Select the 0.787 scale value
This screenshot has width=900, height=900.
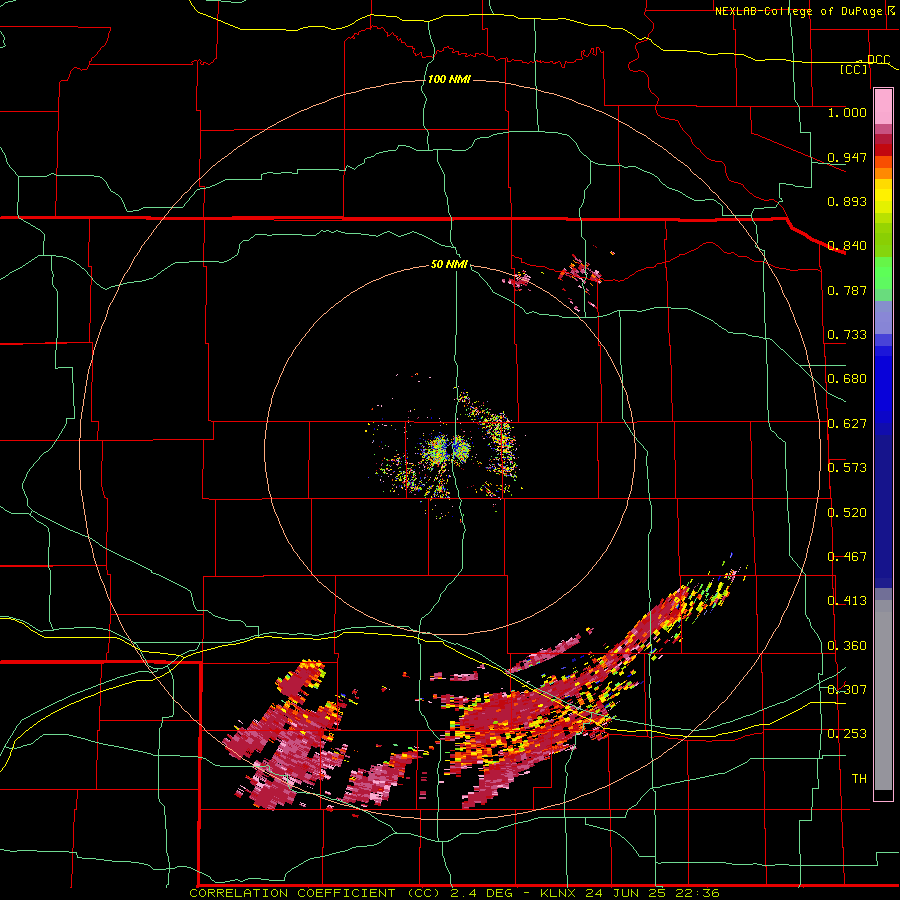847,290
